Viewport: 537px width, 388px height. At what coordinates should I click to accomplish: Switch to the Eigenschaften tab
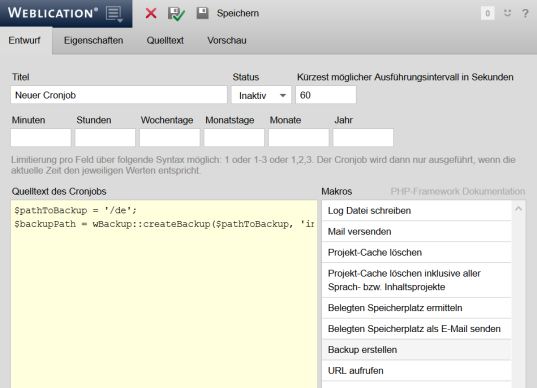coord(93,40)
